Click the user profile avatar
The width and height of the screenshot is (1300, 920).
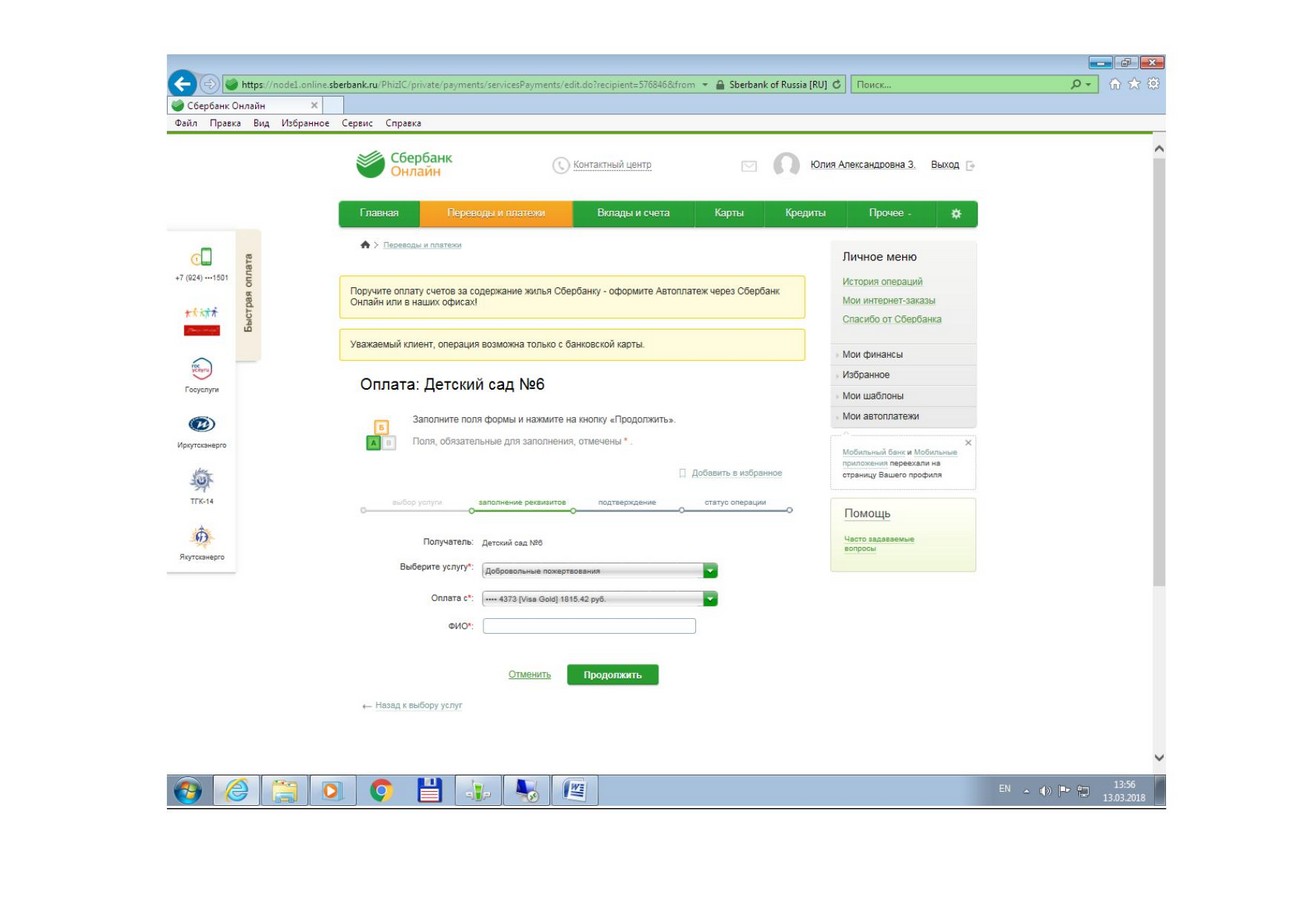coord(787,166)
